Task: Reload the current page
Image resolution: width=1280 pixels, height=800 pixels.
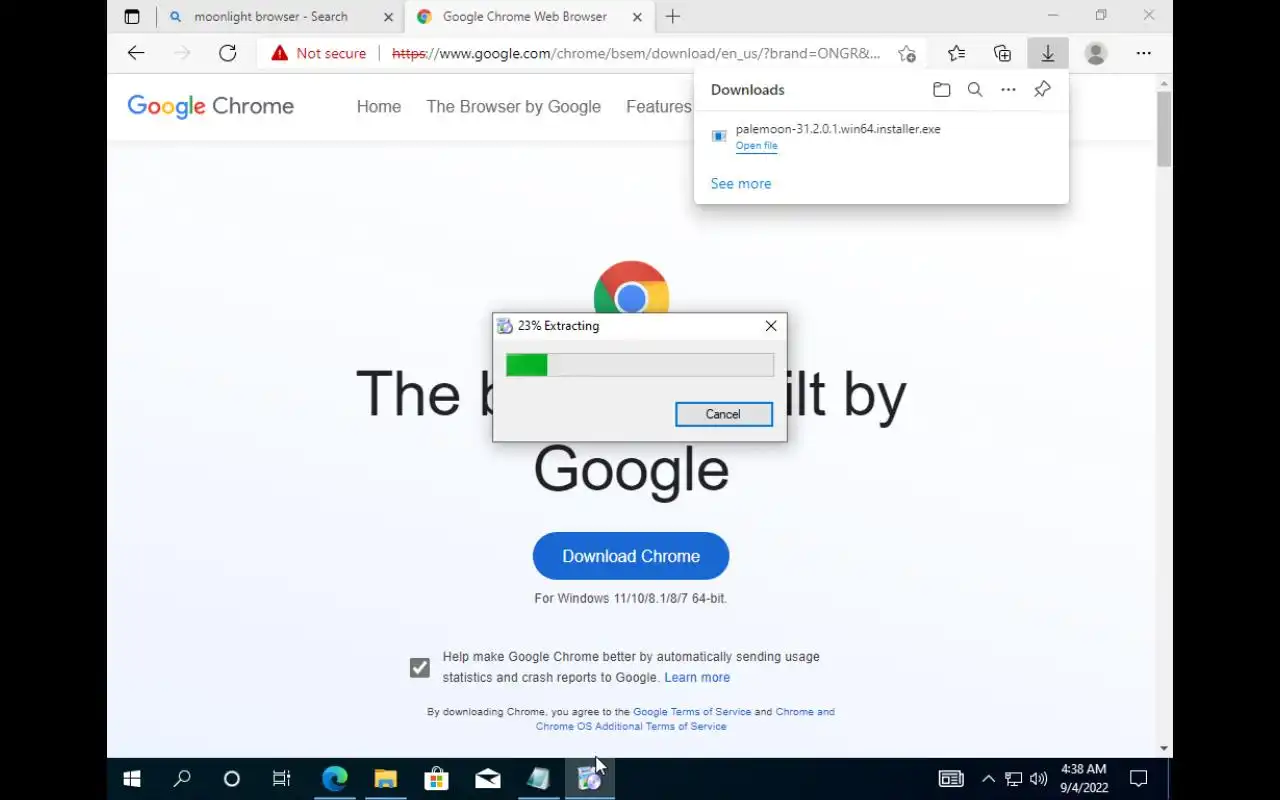Action: click(x=228, y=53)
